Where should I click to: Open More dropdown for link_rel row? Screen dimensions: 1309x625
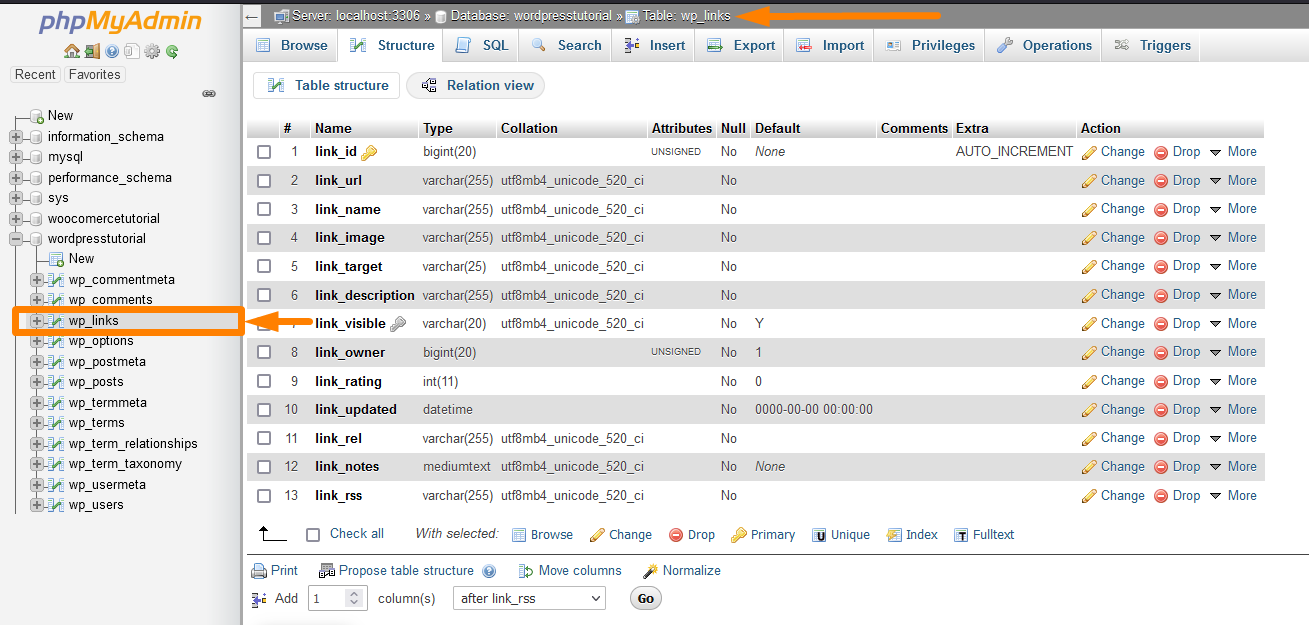1233,438
